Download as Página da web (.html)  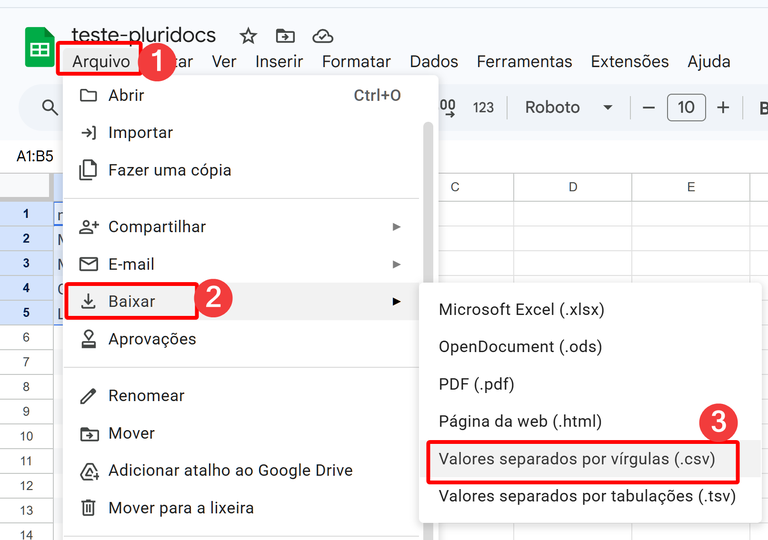coord(590,421)
